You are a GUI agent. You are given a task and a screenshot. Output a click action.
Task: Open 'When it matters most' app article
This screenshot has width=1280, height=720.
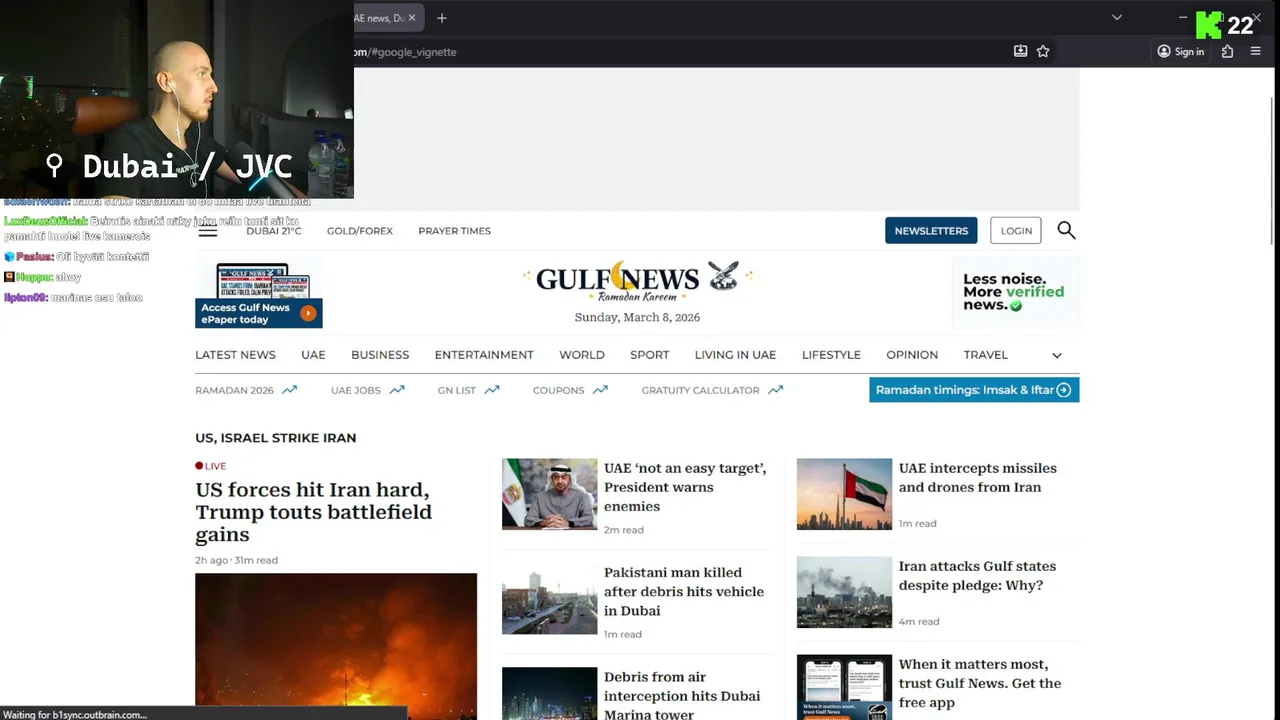pos(980,683)
